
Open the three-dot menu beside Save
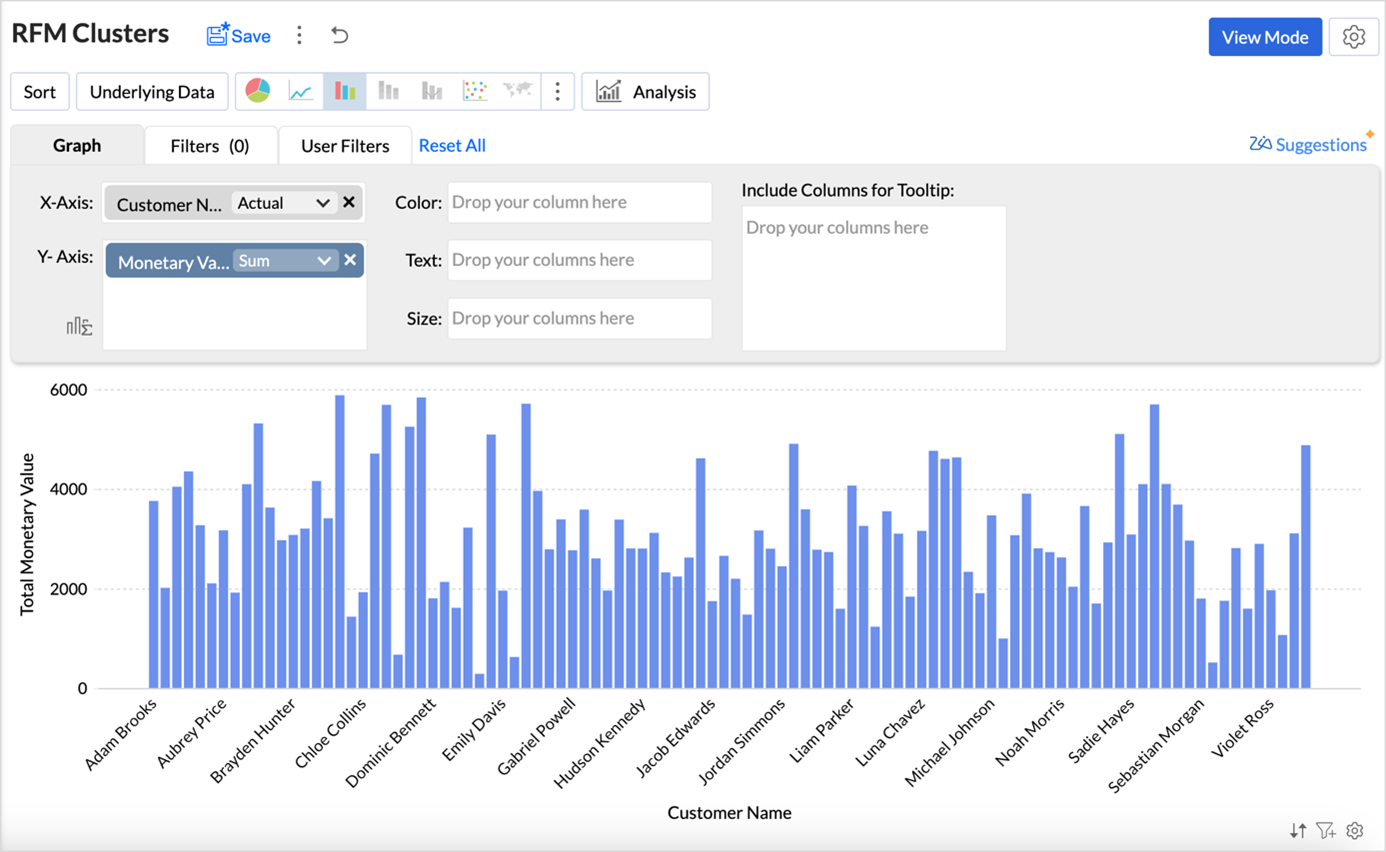tap(299, 36)
